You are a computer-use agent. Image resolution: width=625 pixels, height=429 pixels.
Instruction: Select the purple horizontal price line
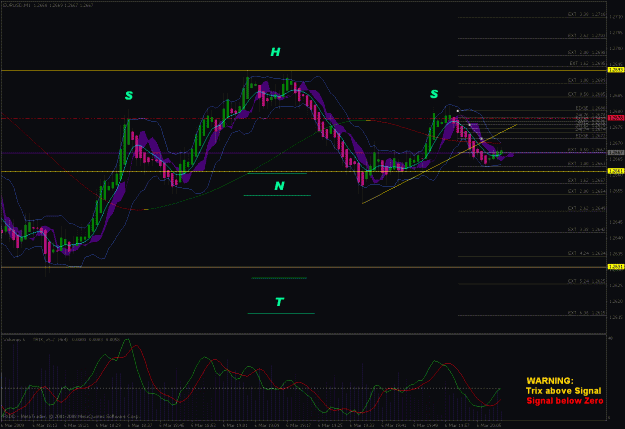[x=304, y=153]
